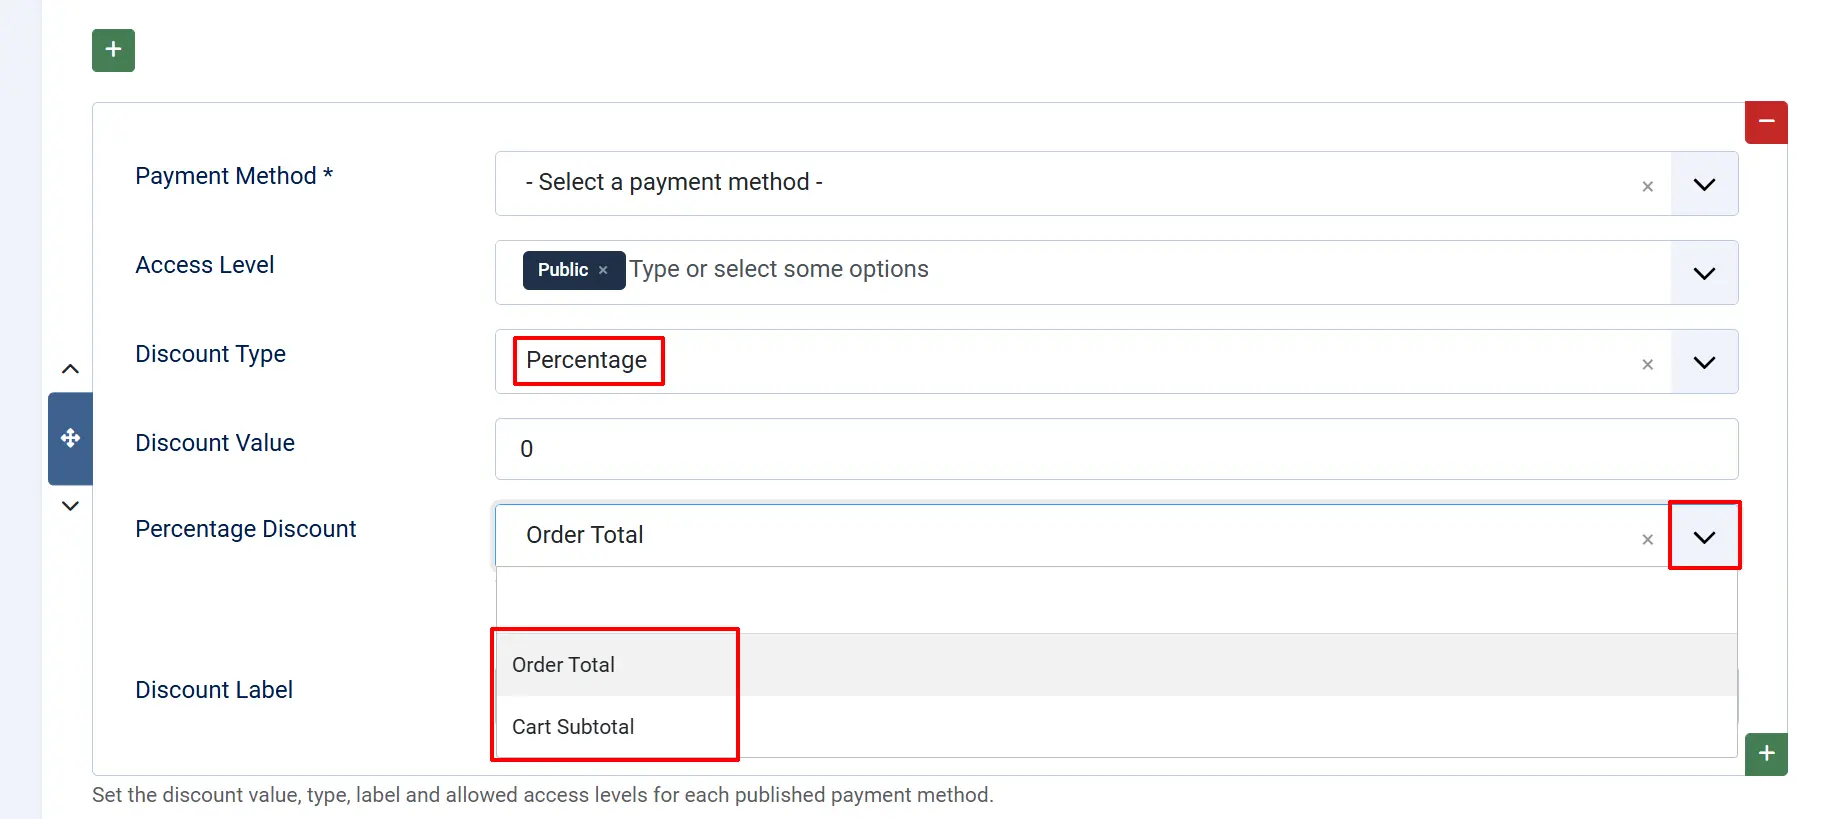Clear the Order Total selection

click(x=1647, y=539)
